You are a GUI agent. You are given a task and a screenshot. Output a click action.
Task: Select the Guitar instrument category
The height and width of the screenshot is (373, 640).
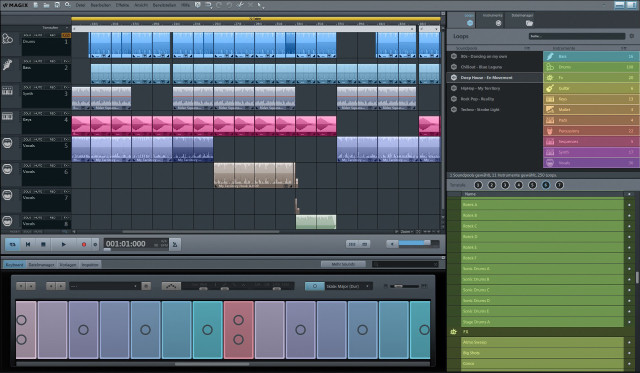click(591, 88)
